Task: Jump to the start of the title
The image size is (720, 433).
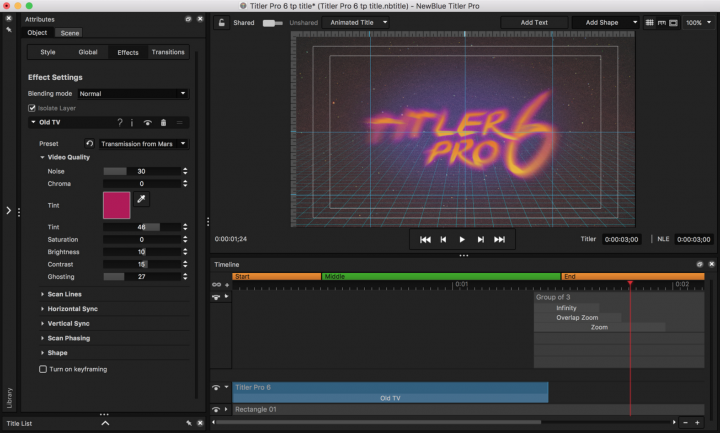Action: pos(425,239)
